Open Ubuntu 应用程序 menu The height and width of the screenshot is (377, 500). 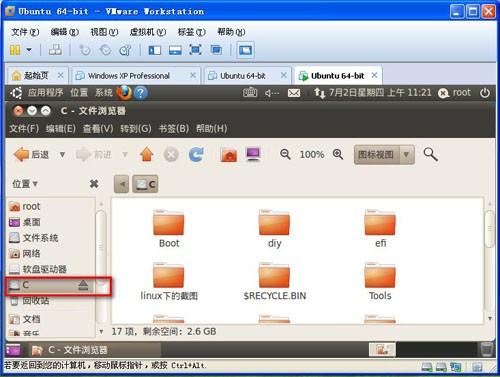pyautogui.click(x=45, y=93)
